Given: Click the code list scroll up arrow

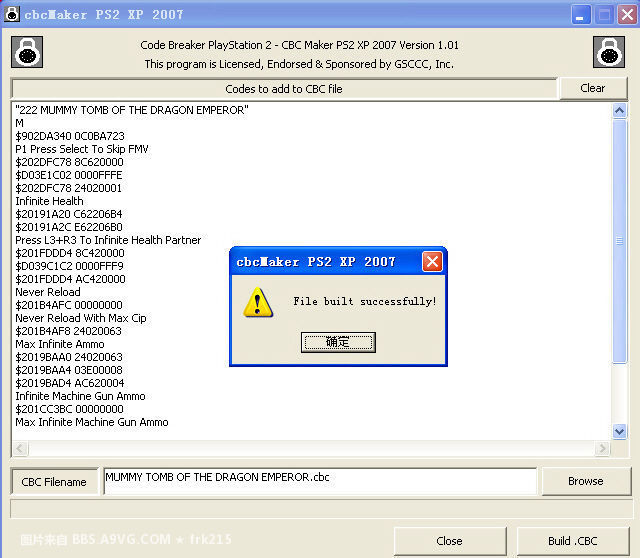Looking at the screenshot, I should coord(619,111).
